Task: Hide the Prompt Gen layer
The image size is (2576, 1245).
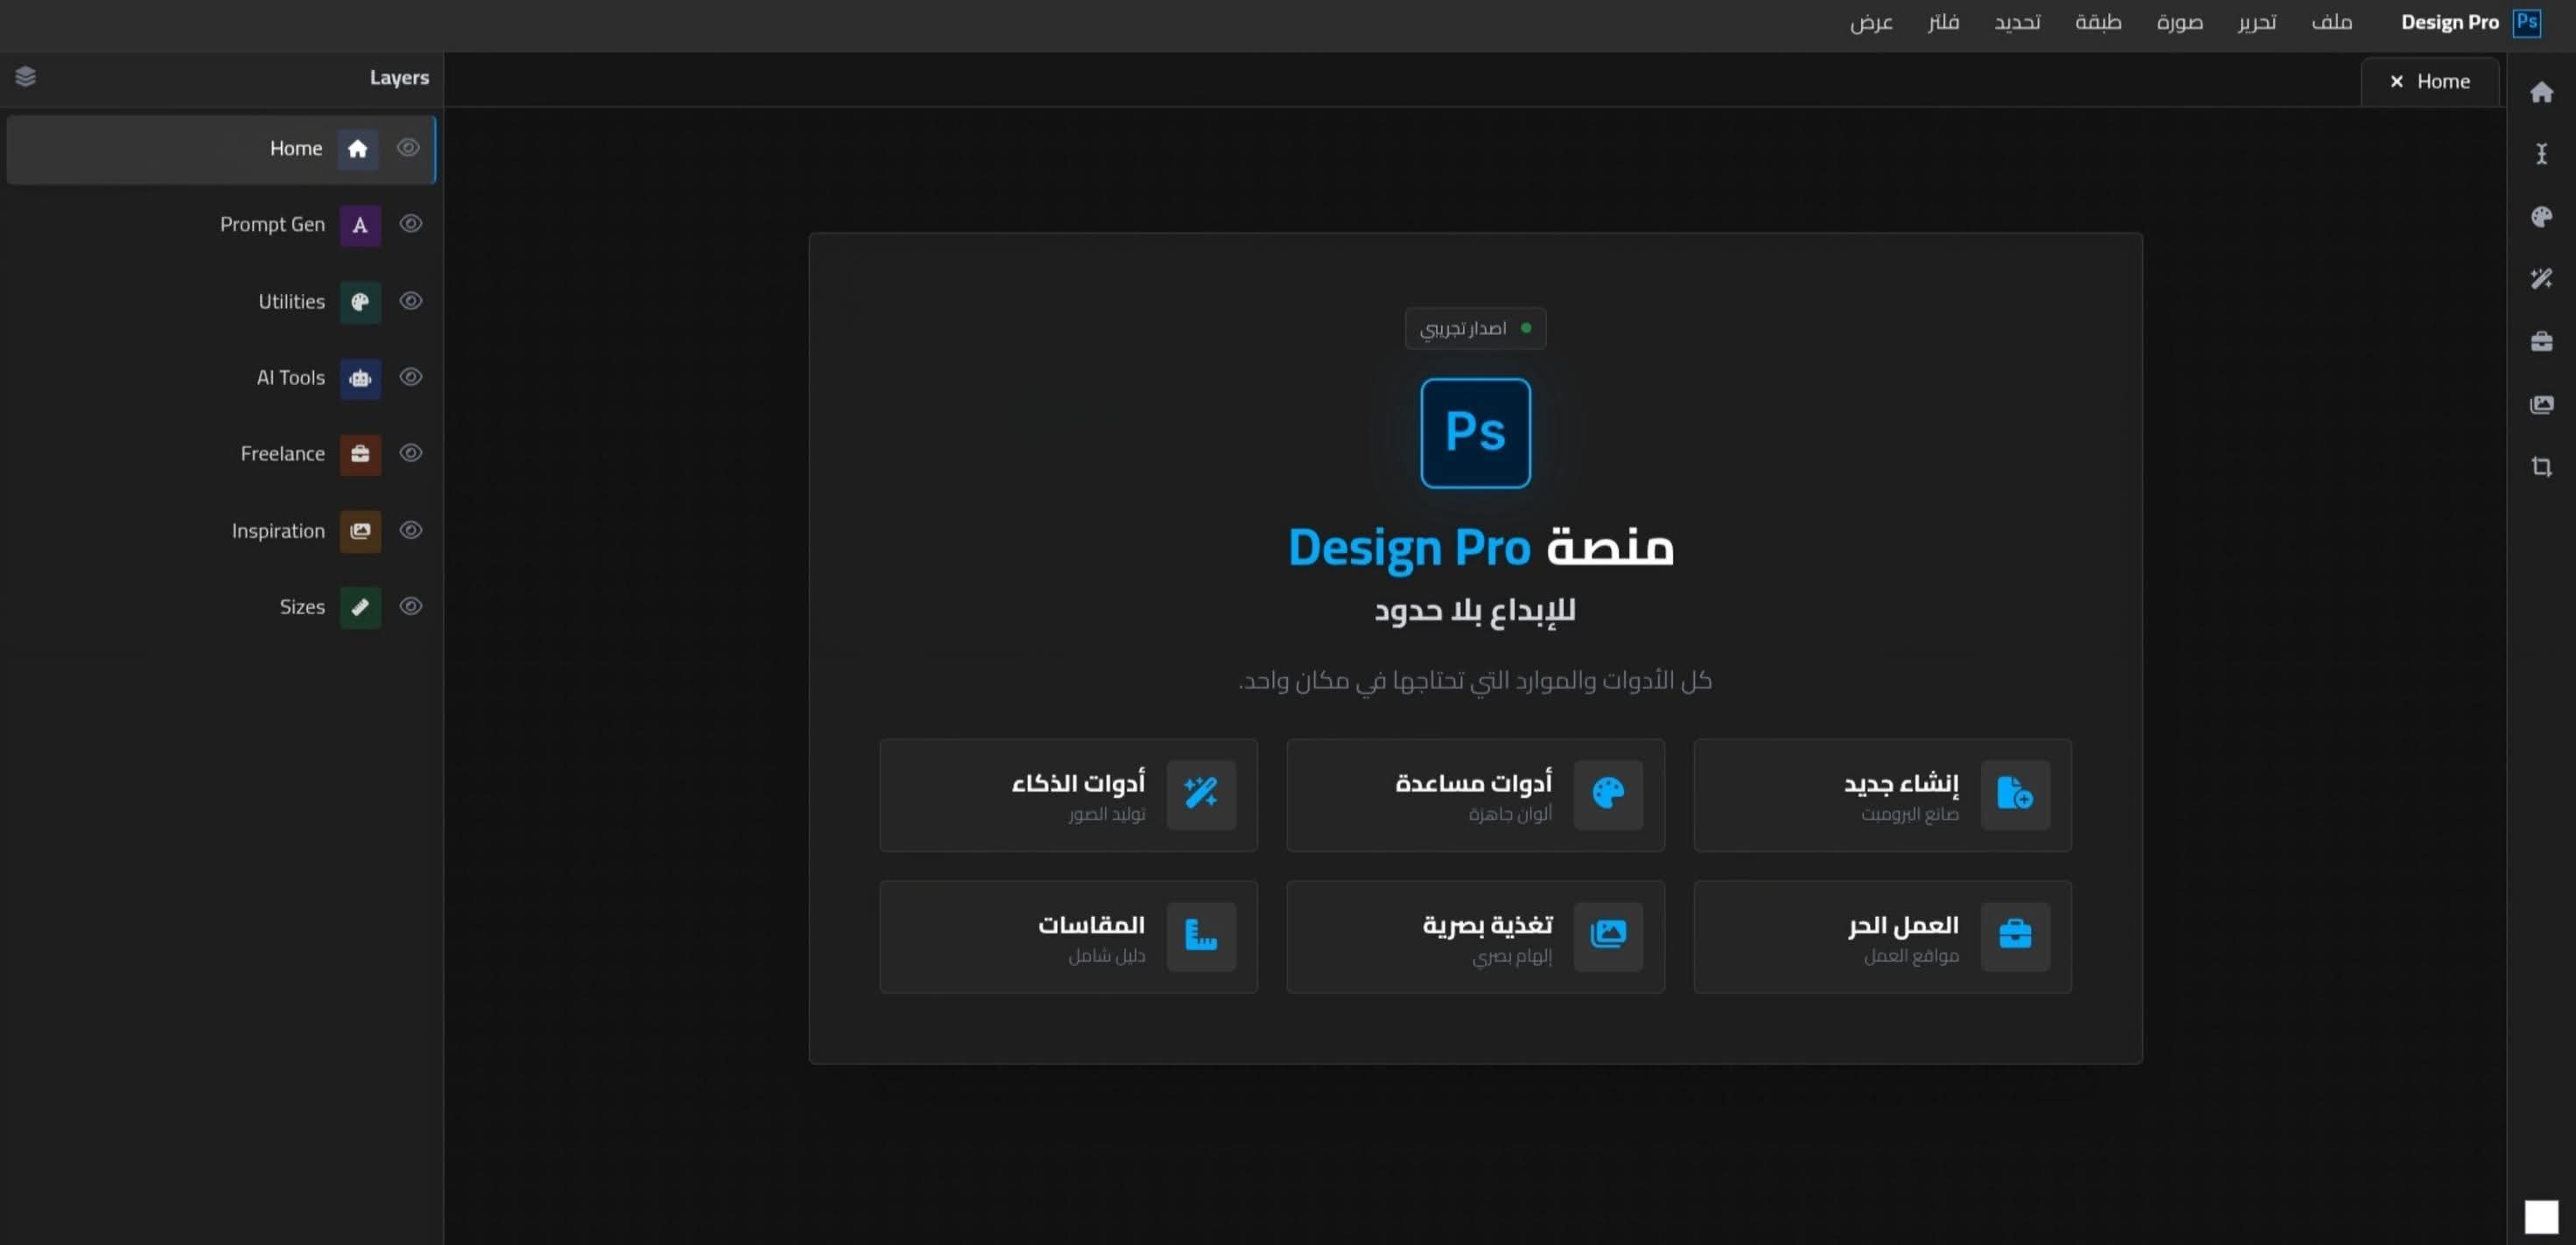Action: coord(410,224)
